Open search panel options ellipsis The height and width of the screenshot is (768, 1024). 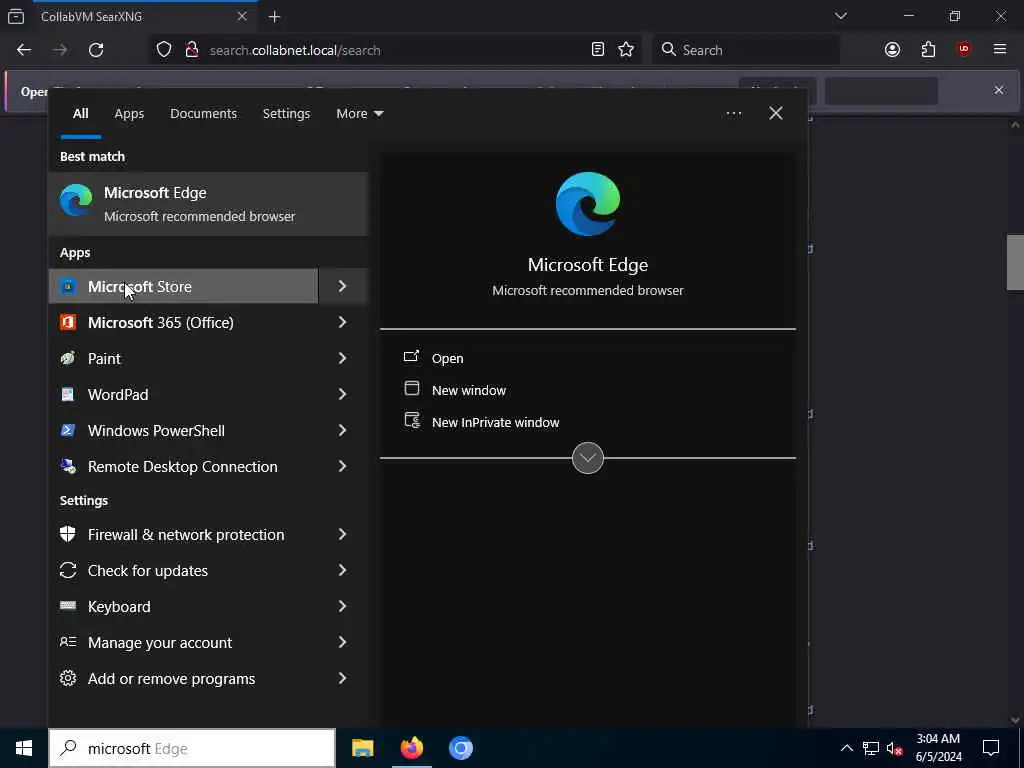pos(733,114)
